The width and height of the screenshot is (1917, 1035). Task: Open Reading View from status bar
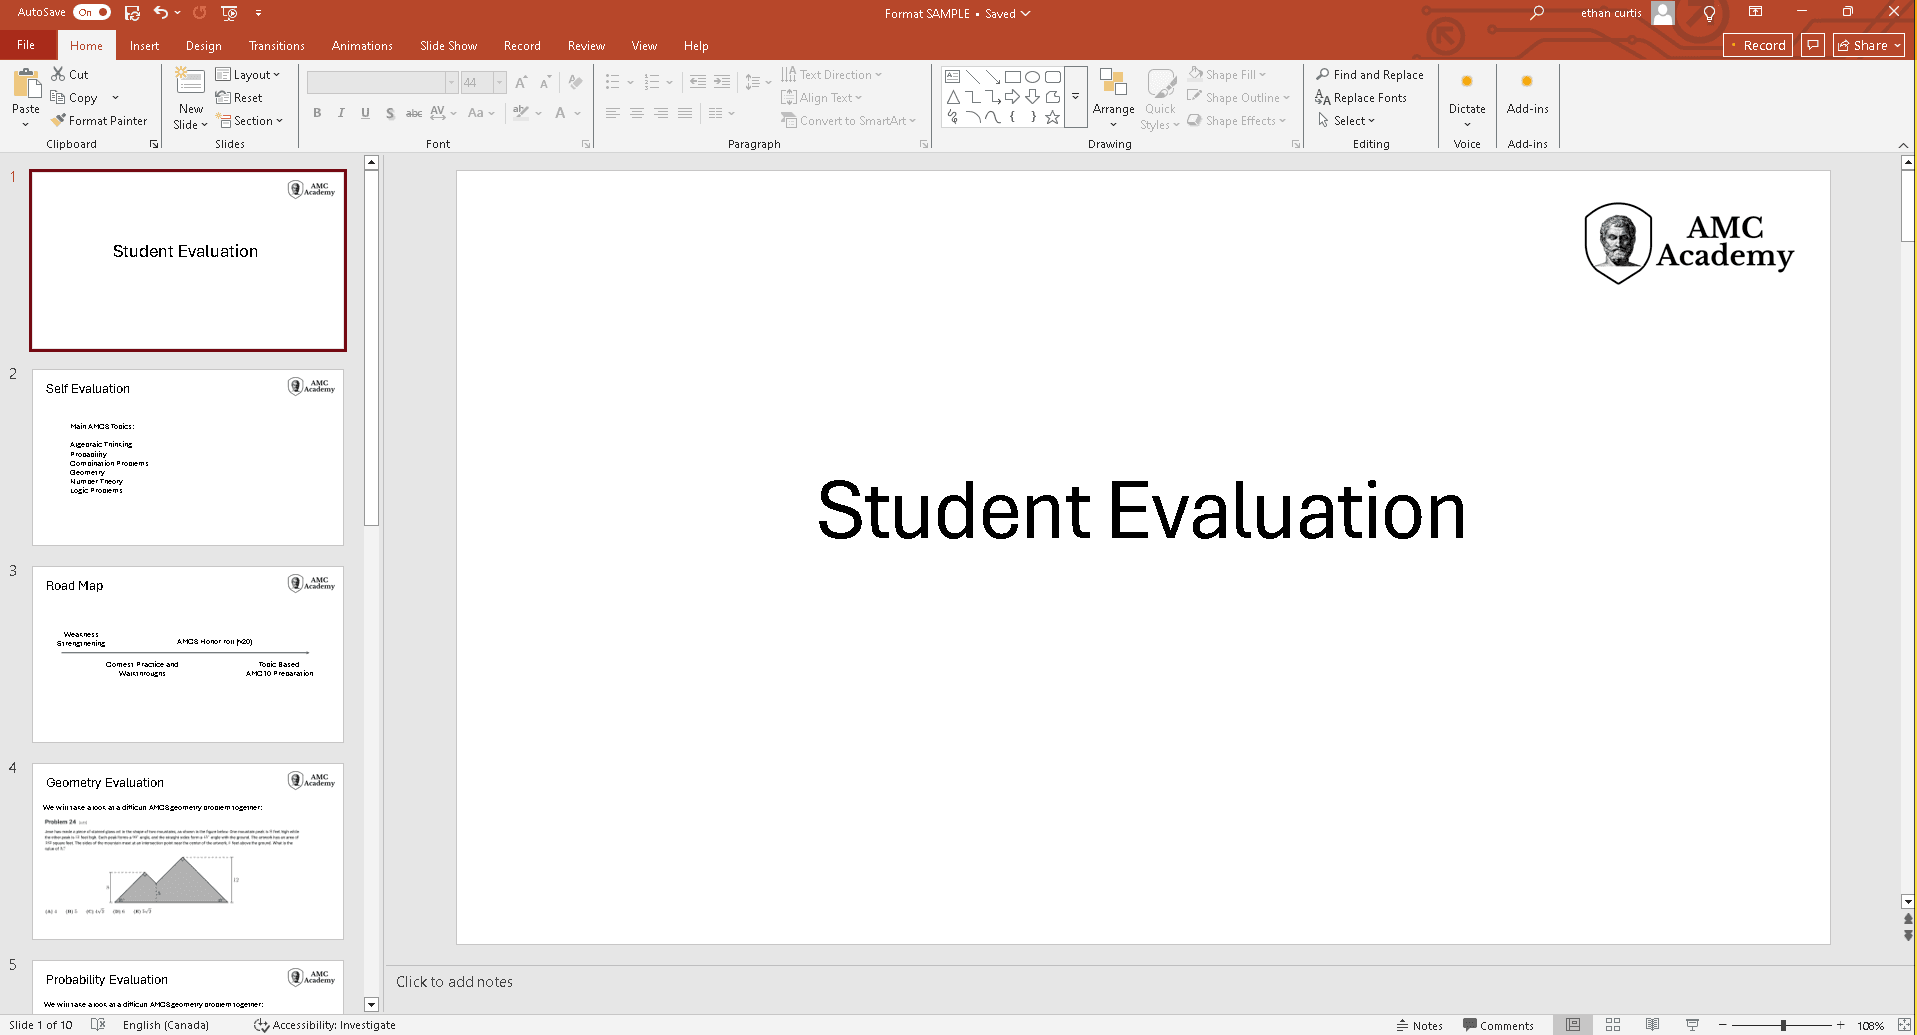1652,1025
